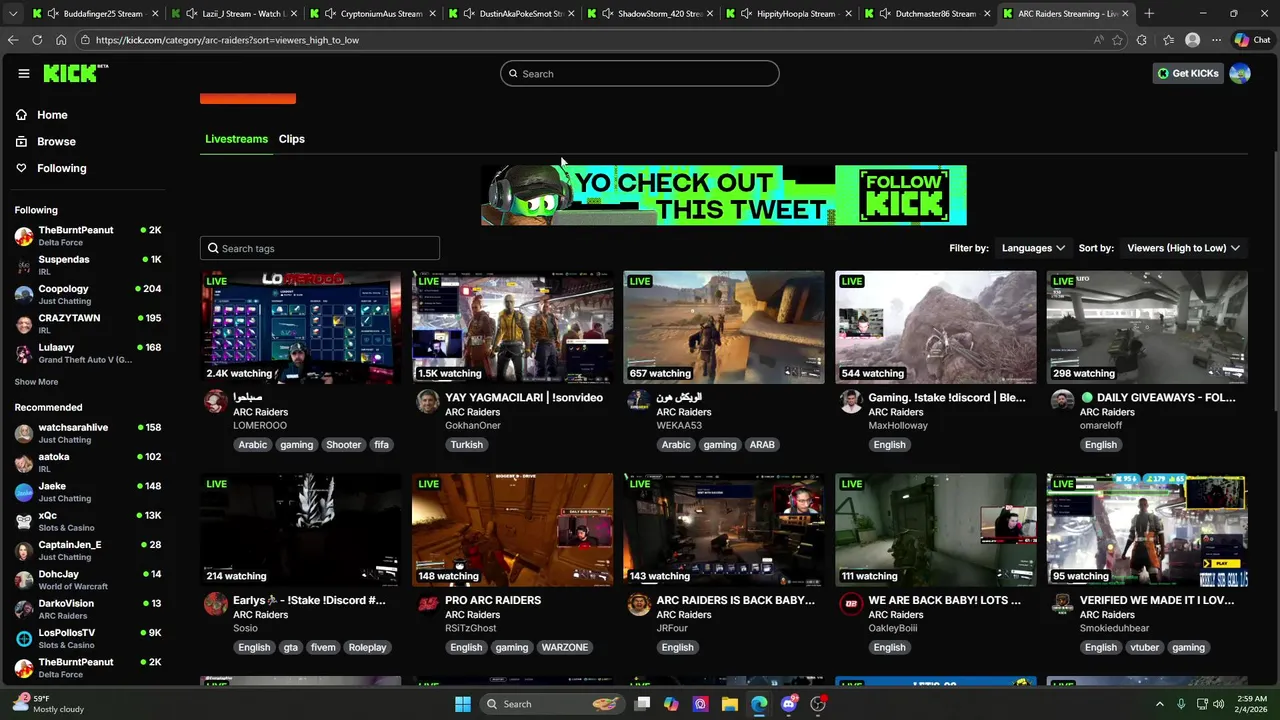The image size is (1280, 720).
Task: Open PRO ARC RAIDERS stream title
Action: [493, 600]
